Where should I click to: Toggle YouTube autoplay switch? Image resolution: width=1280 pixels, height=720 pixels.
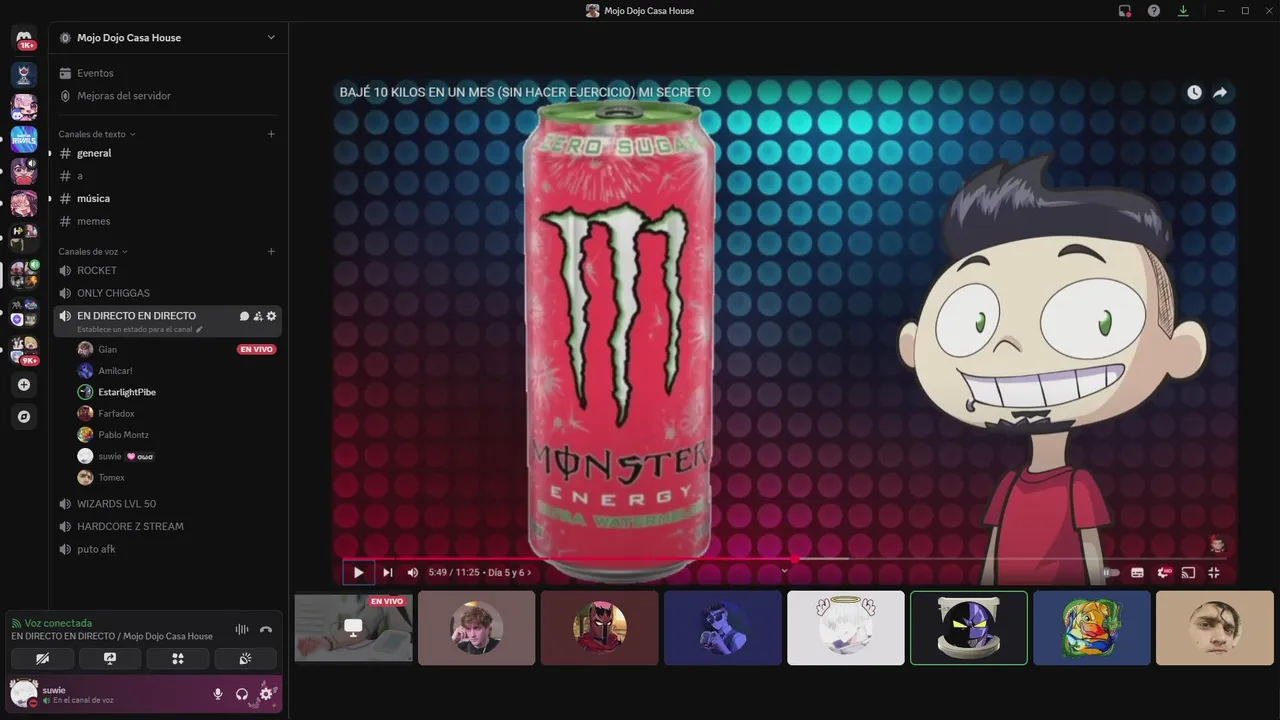(x=1111, y=572)
